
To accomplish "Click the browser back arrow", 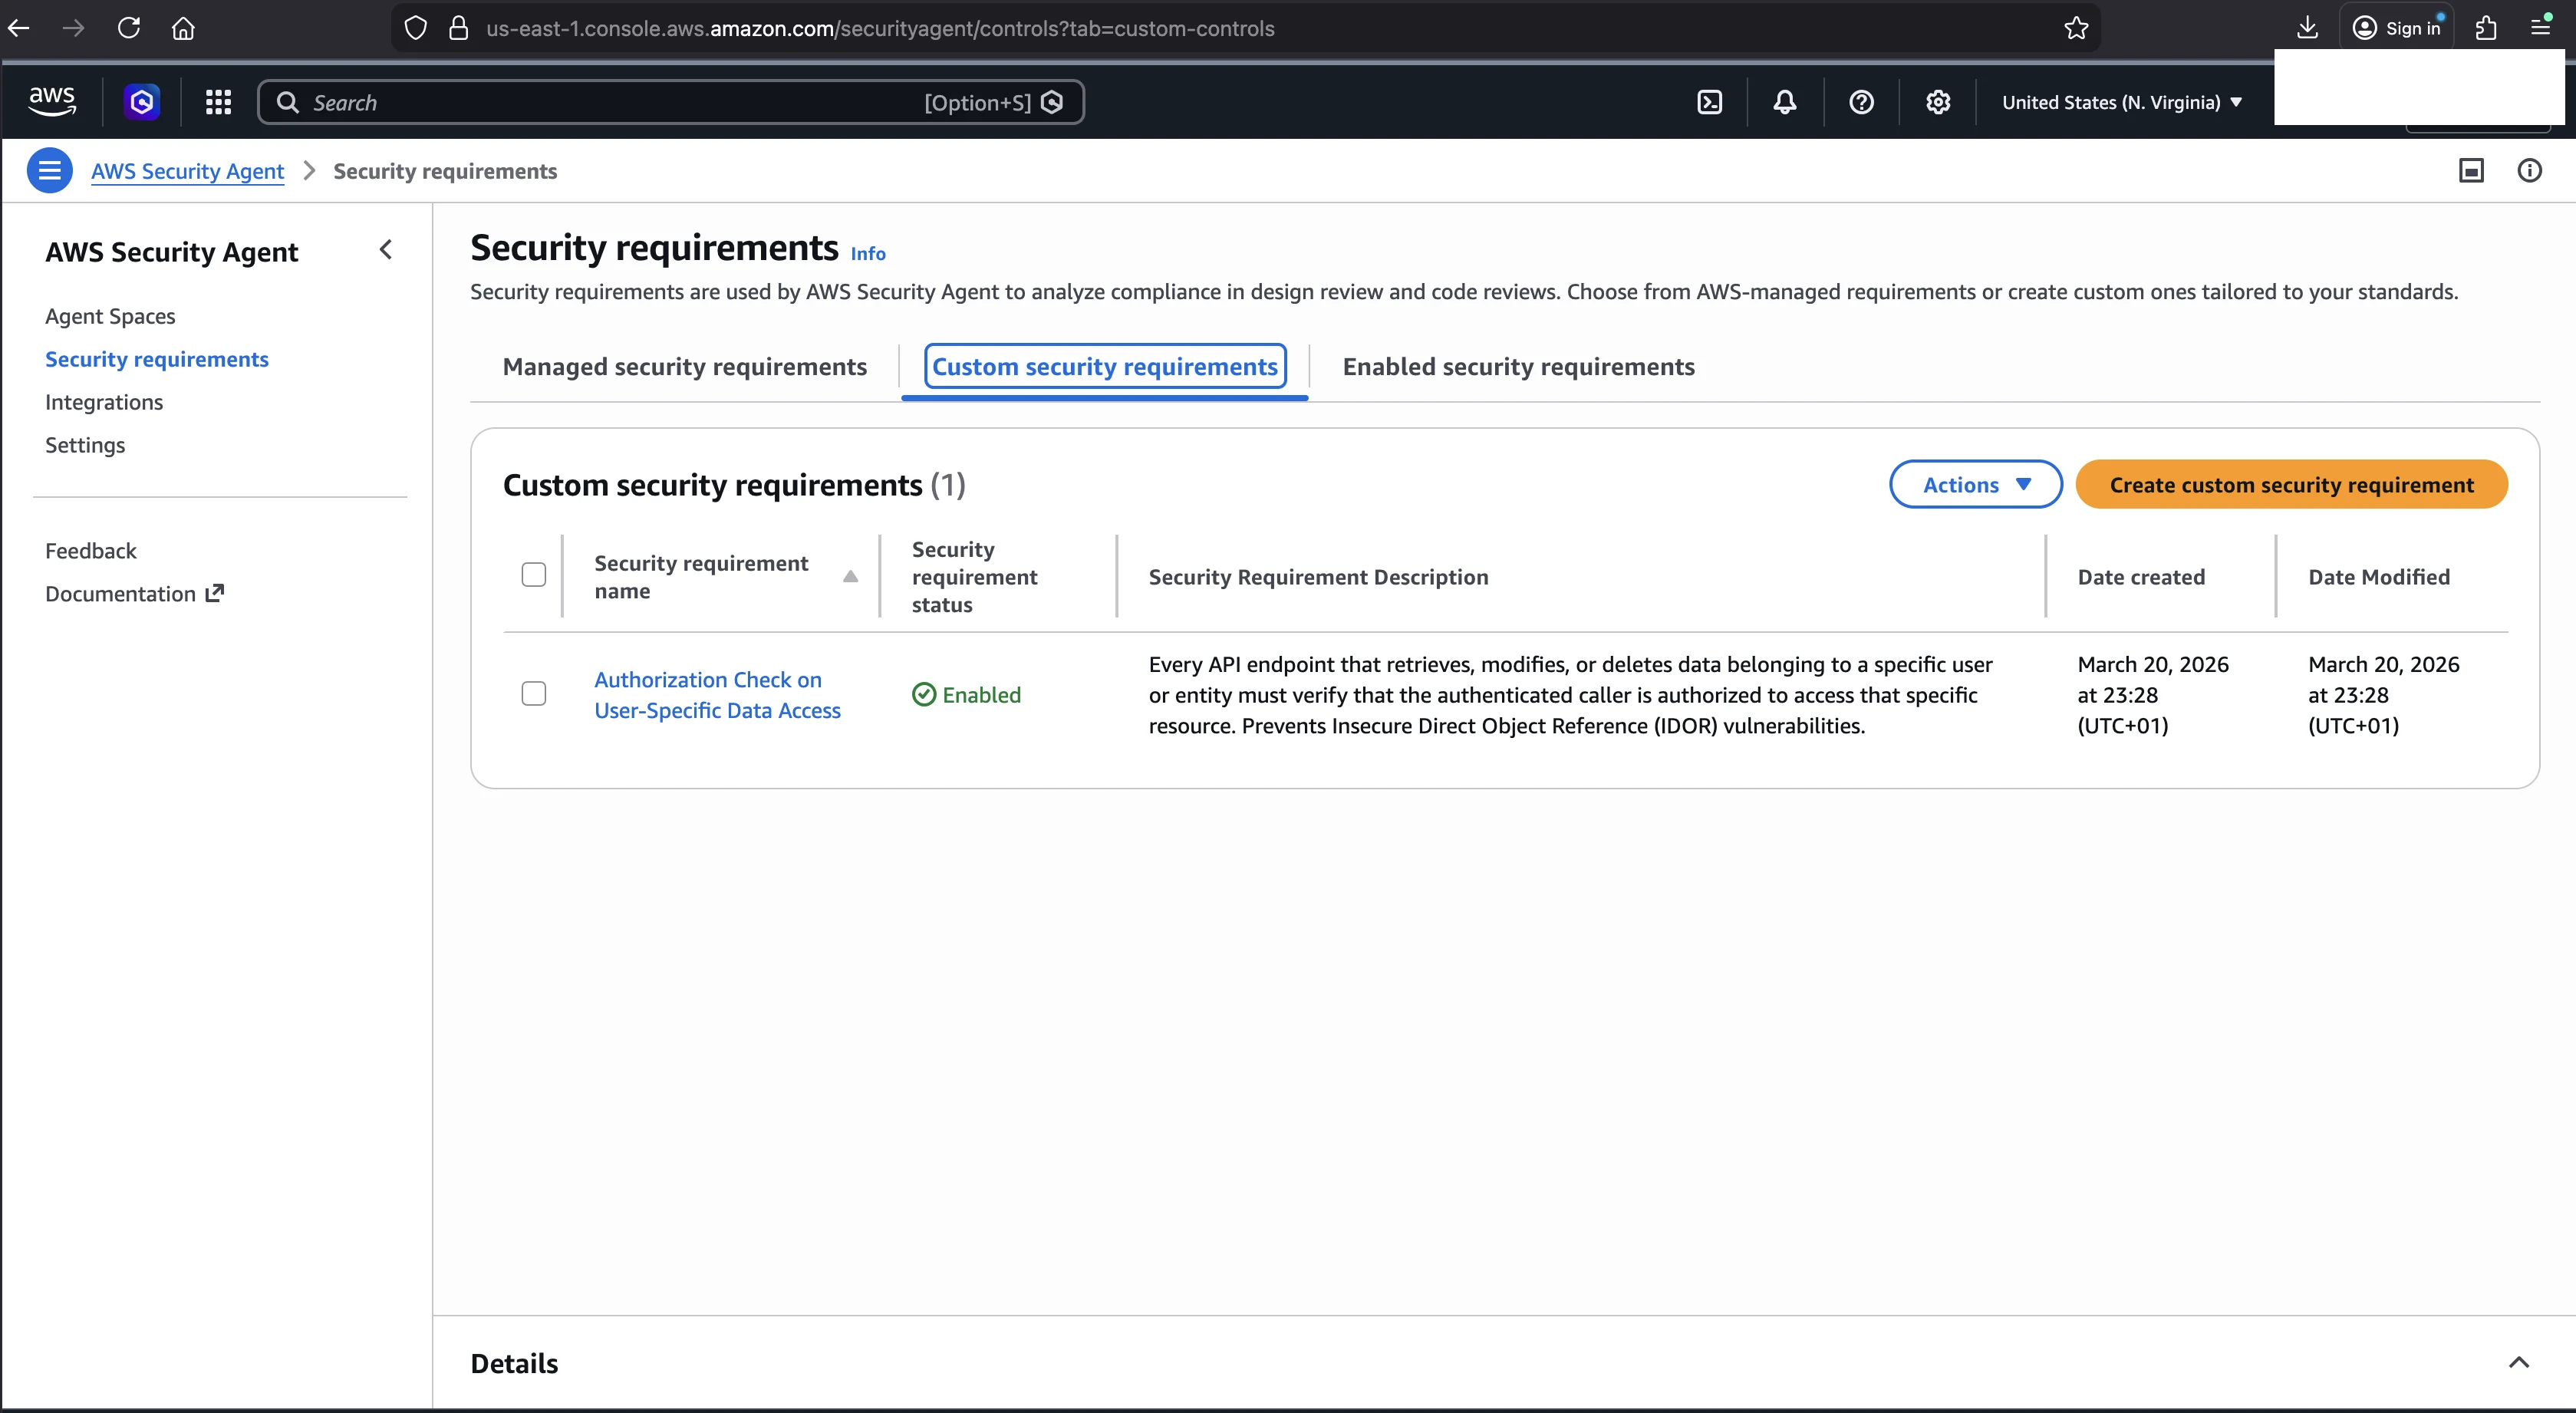I will (x=19, y=28).
